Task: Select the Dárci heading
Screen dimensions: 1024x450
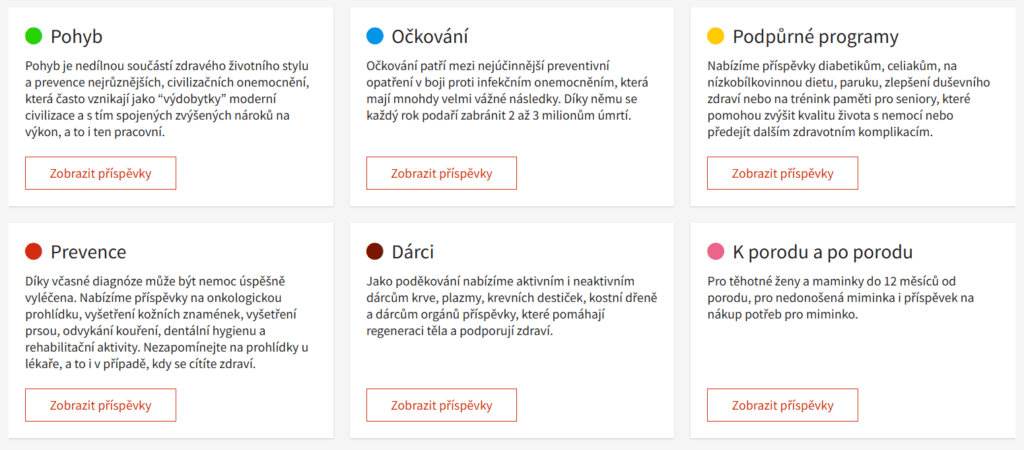Action: [x=414, y=251]
